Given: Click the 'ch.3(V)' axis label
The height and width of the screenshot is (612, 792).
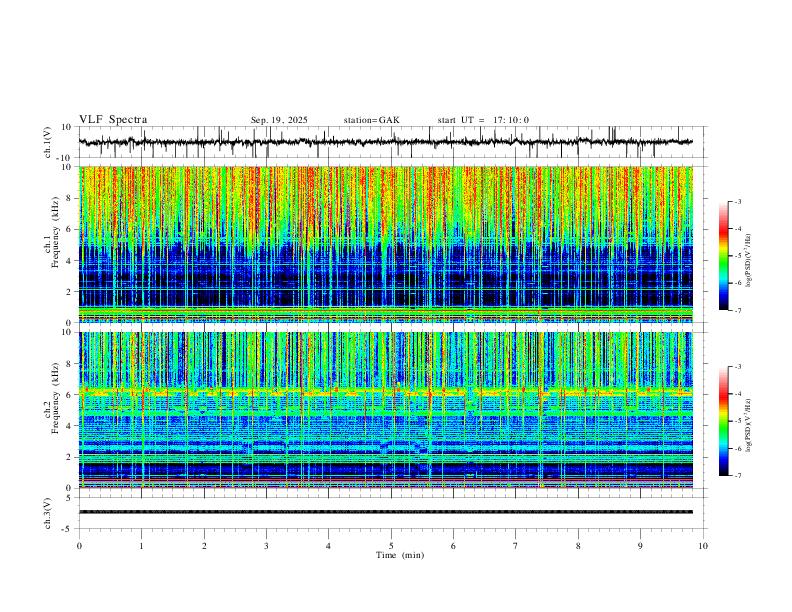Looking at the screenshot, I should pos(48,513).
